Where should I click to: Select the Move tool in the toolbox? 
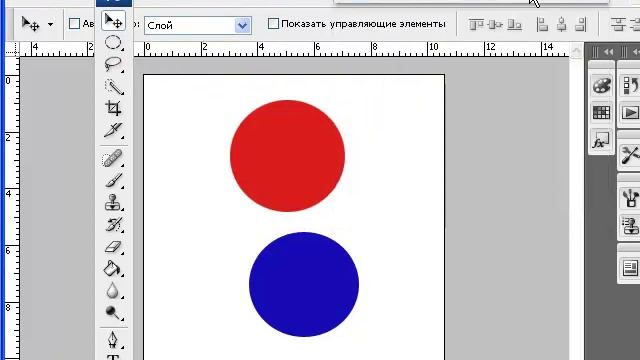tap(113, 21)
